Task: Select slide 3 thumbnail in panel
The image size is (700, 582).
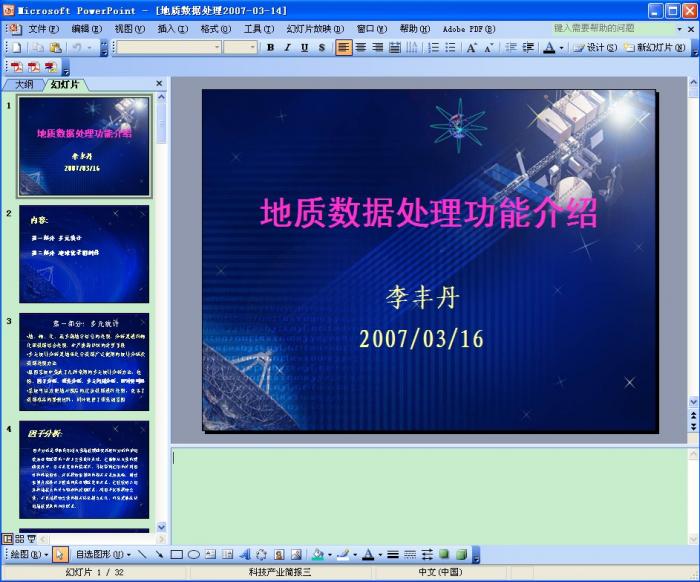Action: coord(84,361)
